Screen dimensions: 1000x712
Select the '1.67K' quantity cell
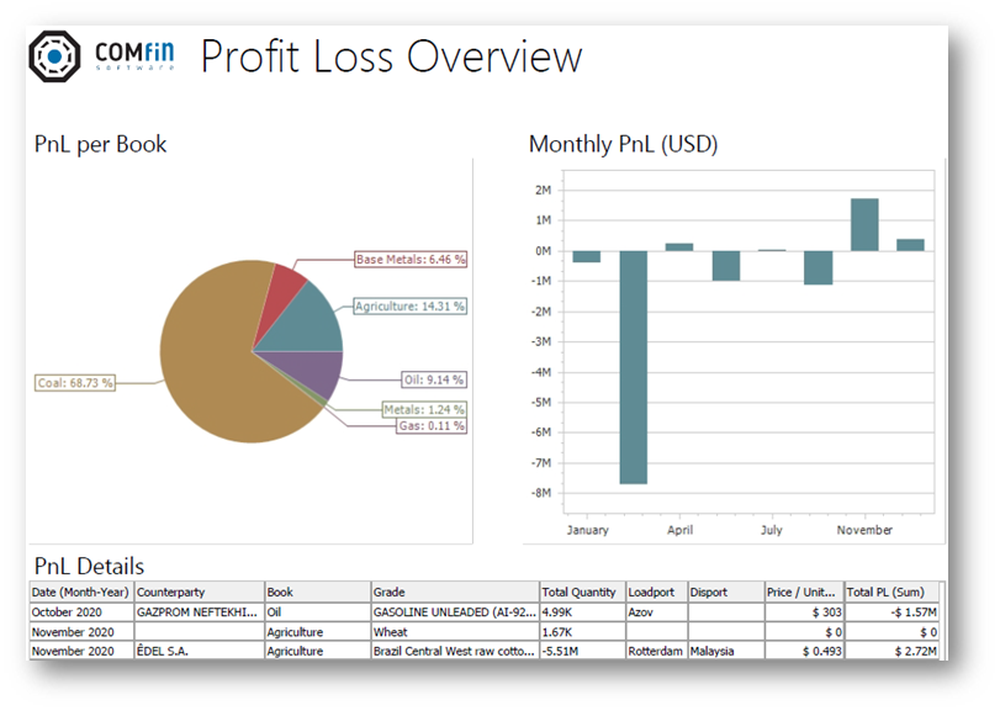pos(582,632)
